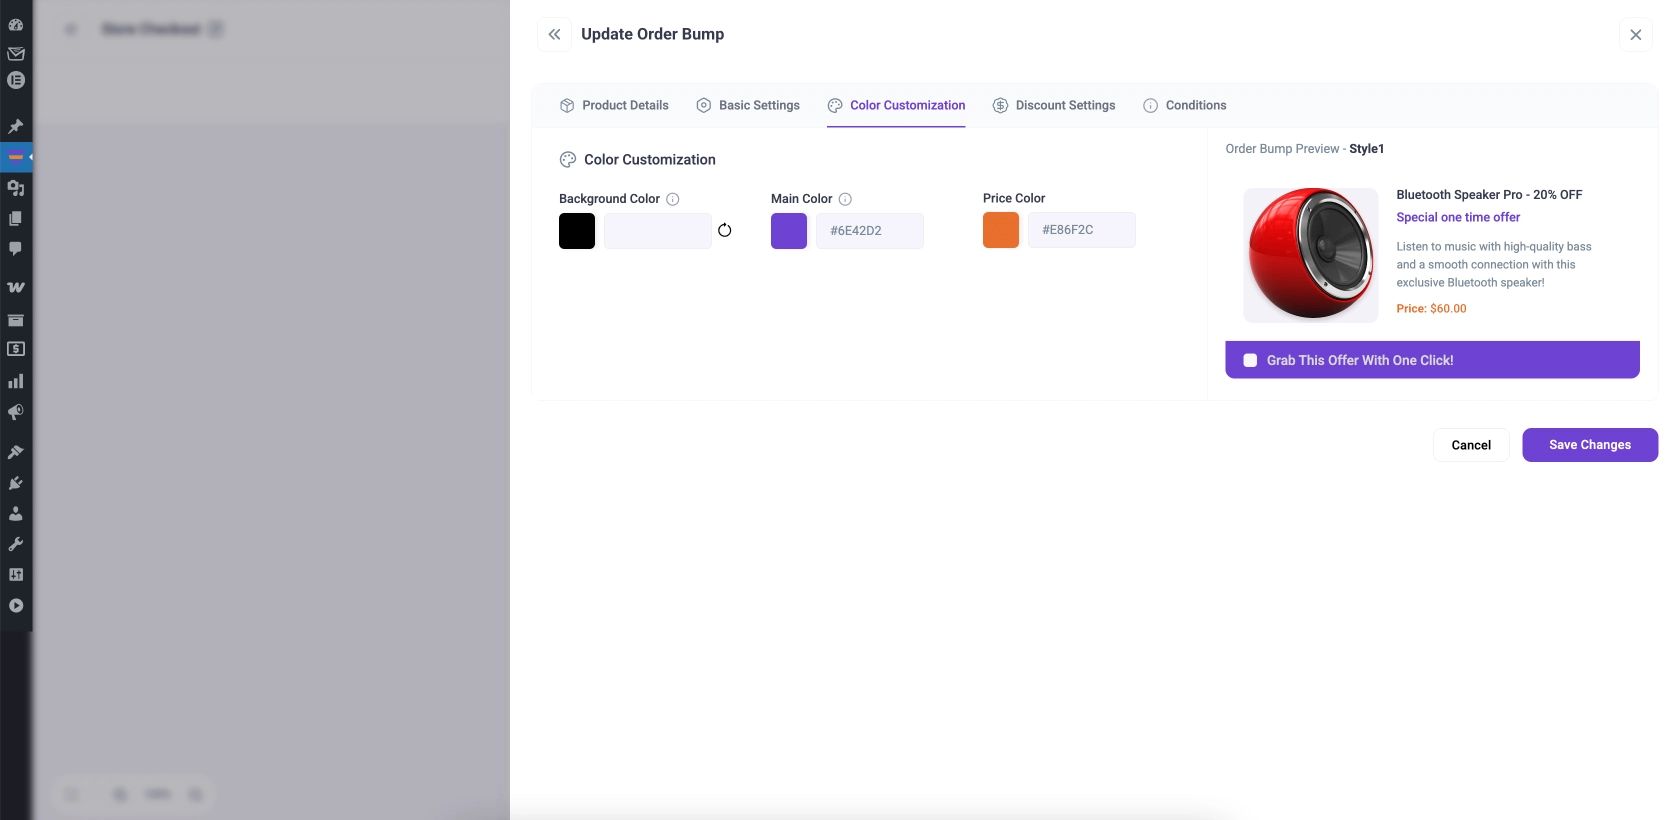Open the purple Main Color swatch
Screen dimensions: 1670x820
pos(789,231)
